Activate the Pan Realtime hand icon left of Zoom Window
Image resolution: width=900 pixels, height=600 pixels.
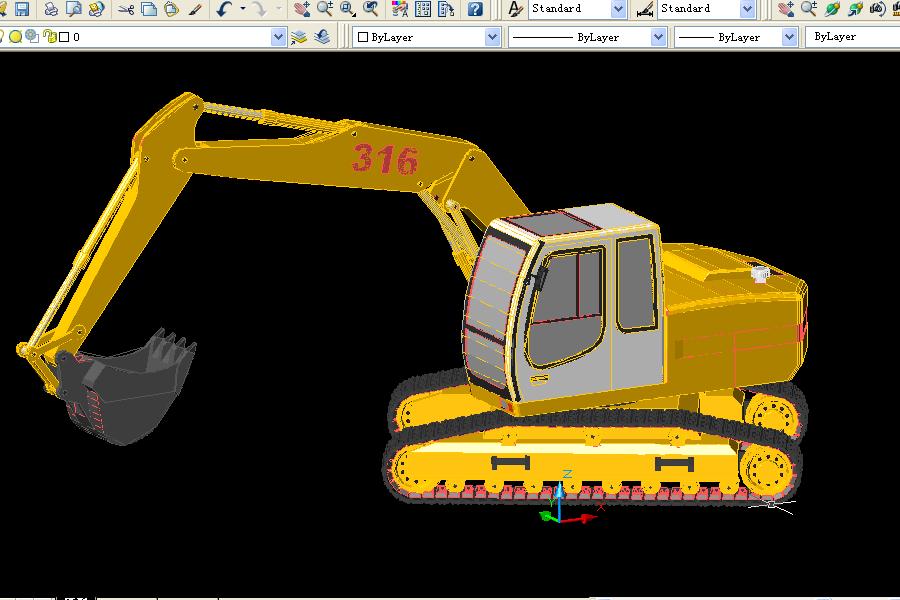pos(301,9)
